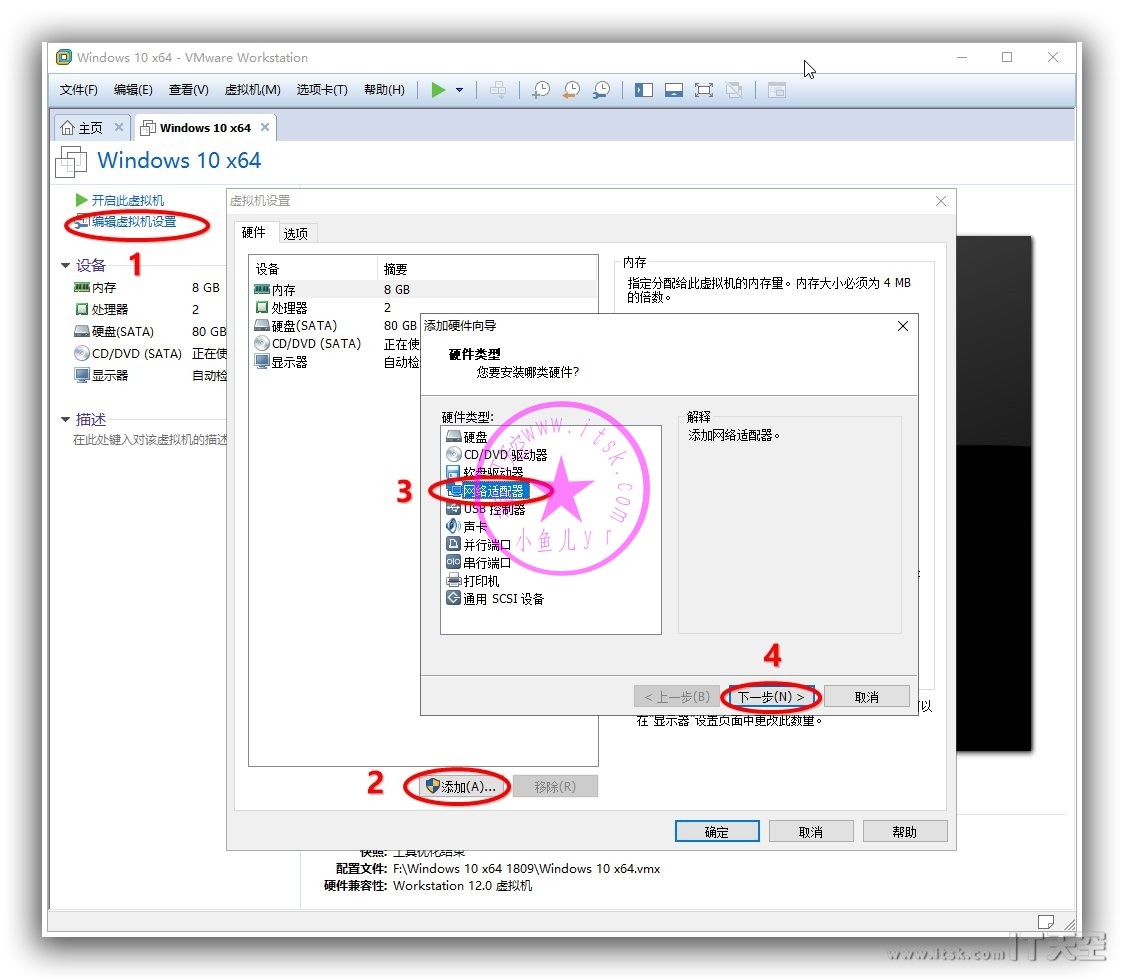
Task: Select the 内存 row in the settings hardware list
Action: pyautogui.click(x=424, y=290)
